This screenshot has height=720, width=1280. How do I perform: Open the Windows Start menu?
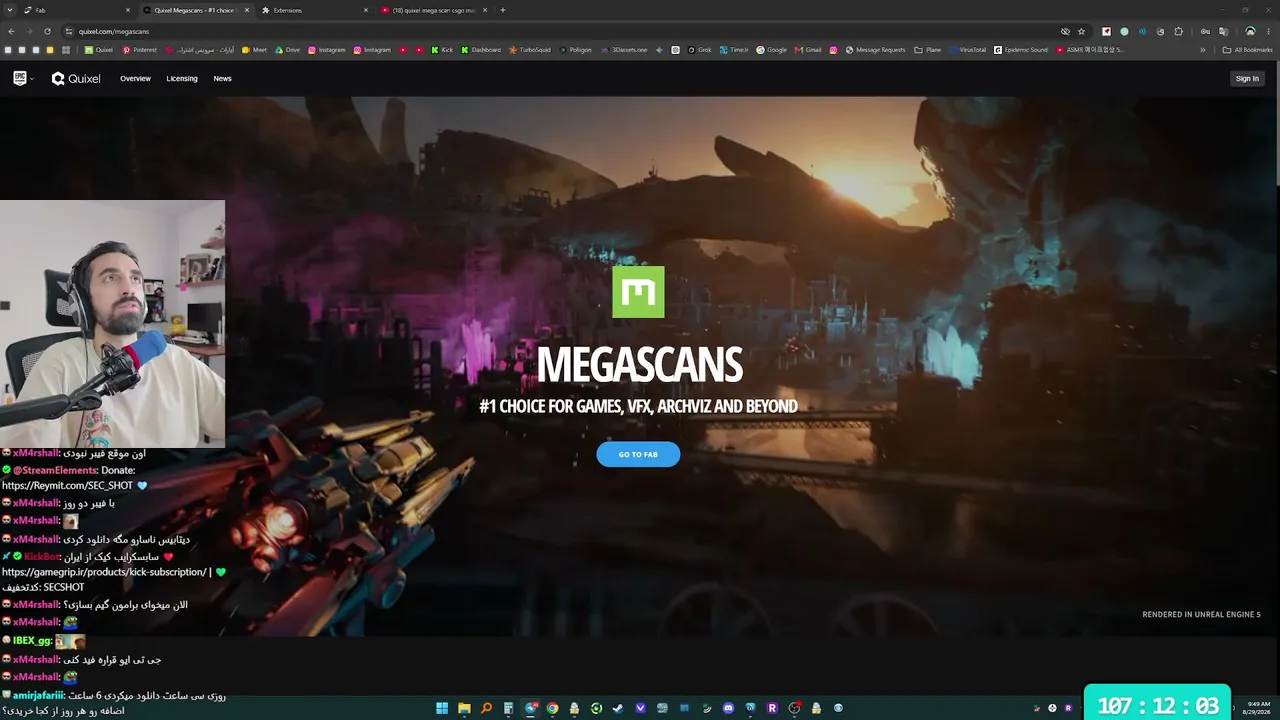click(x=442, y=708)
